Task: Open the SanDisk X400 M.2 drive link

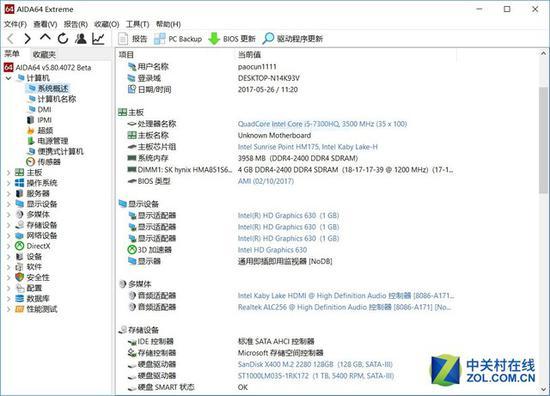Action: [x=315, y=364]
